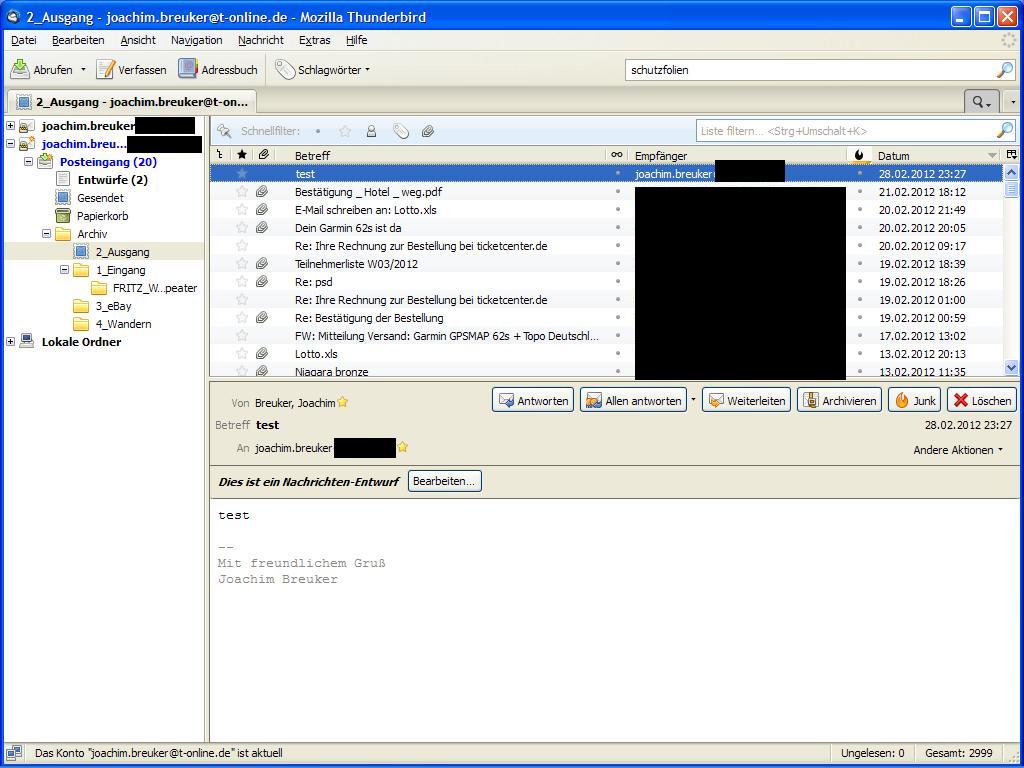The height and width of the screenshot is (768, 1024).
Task: Open the Abrufen dropdown arrow
Action: [83, 70]
